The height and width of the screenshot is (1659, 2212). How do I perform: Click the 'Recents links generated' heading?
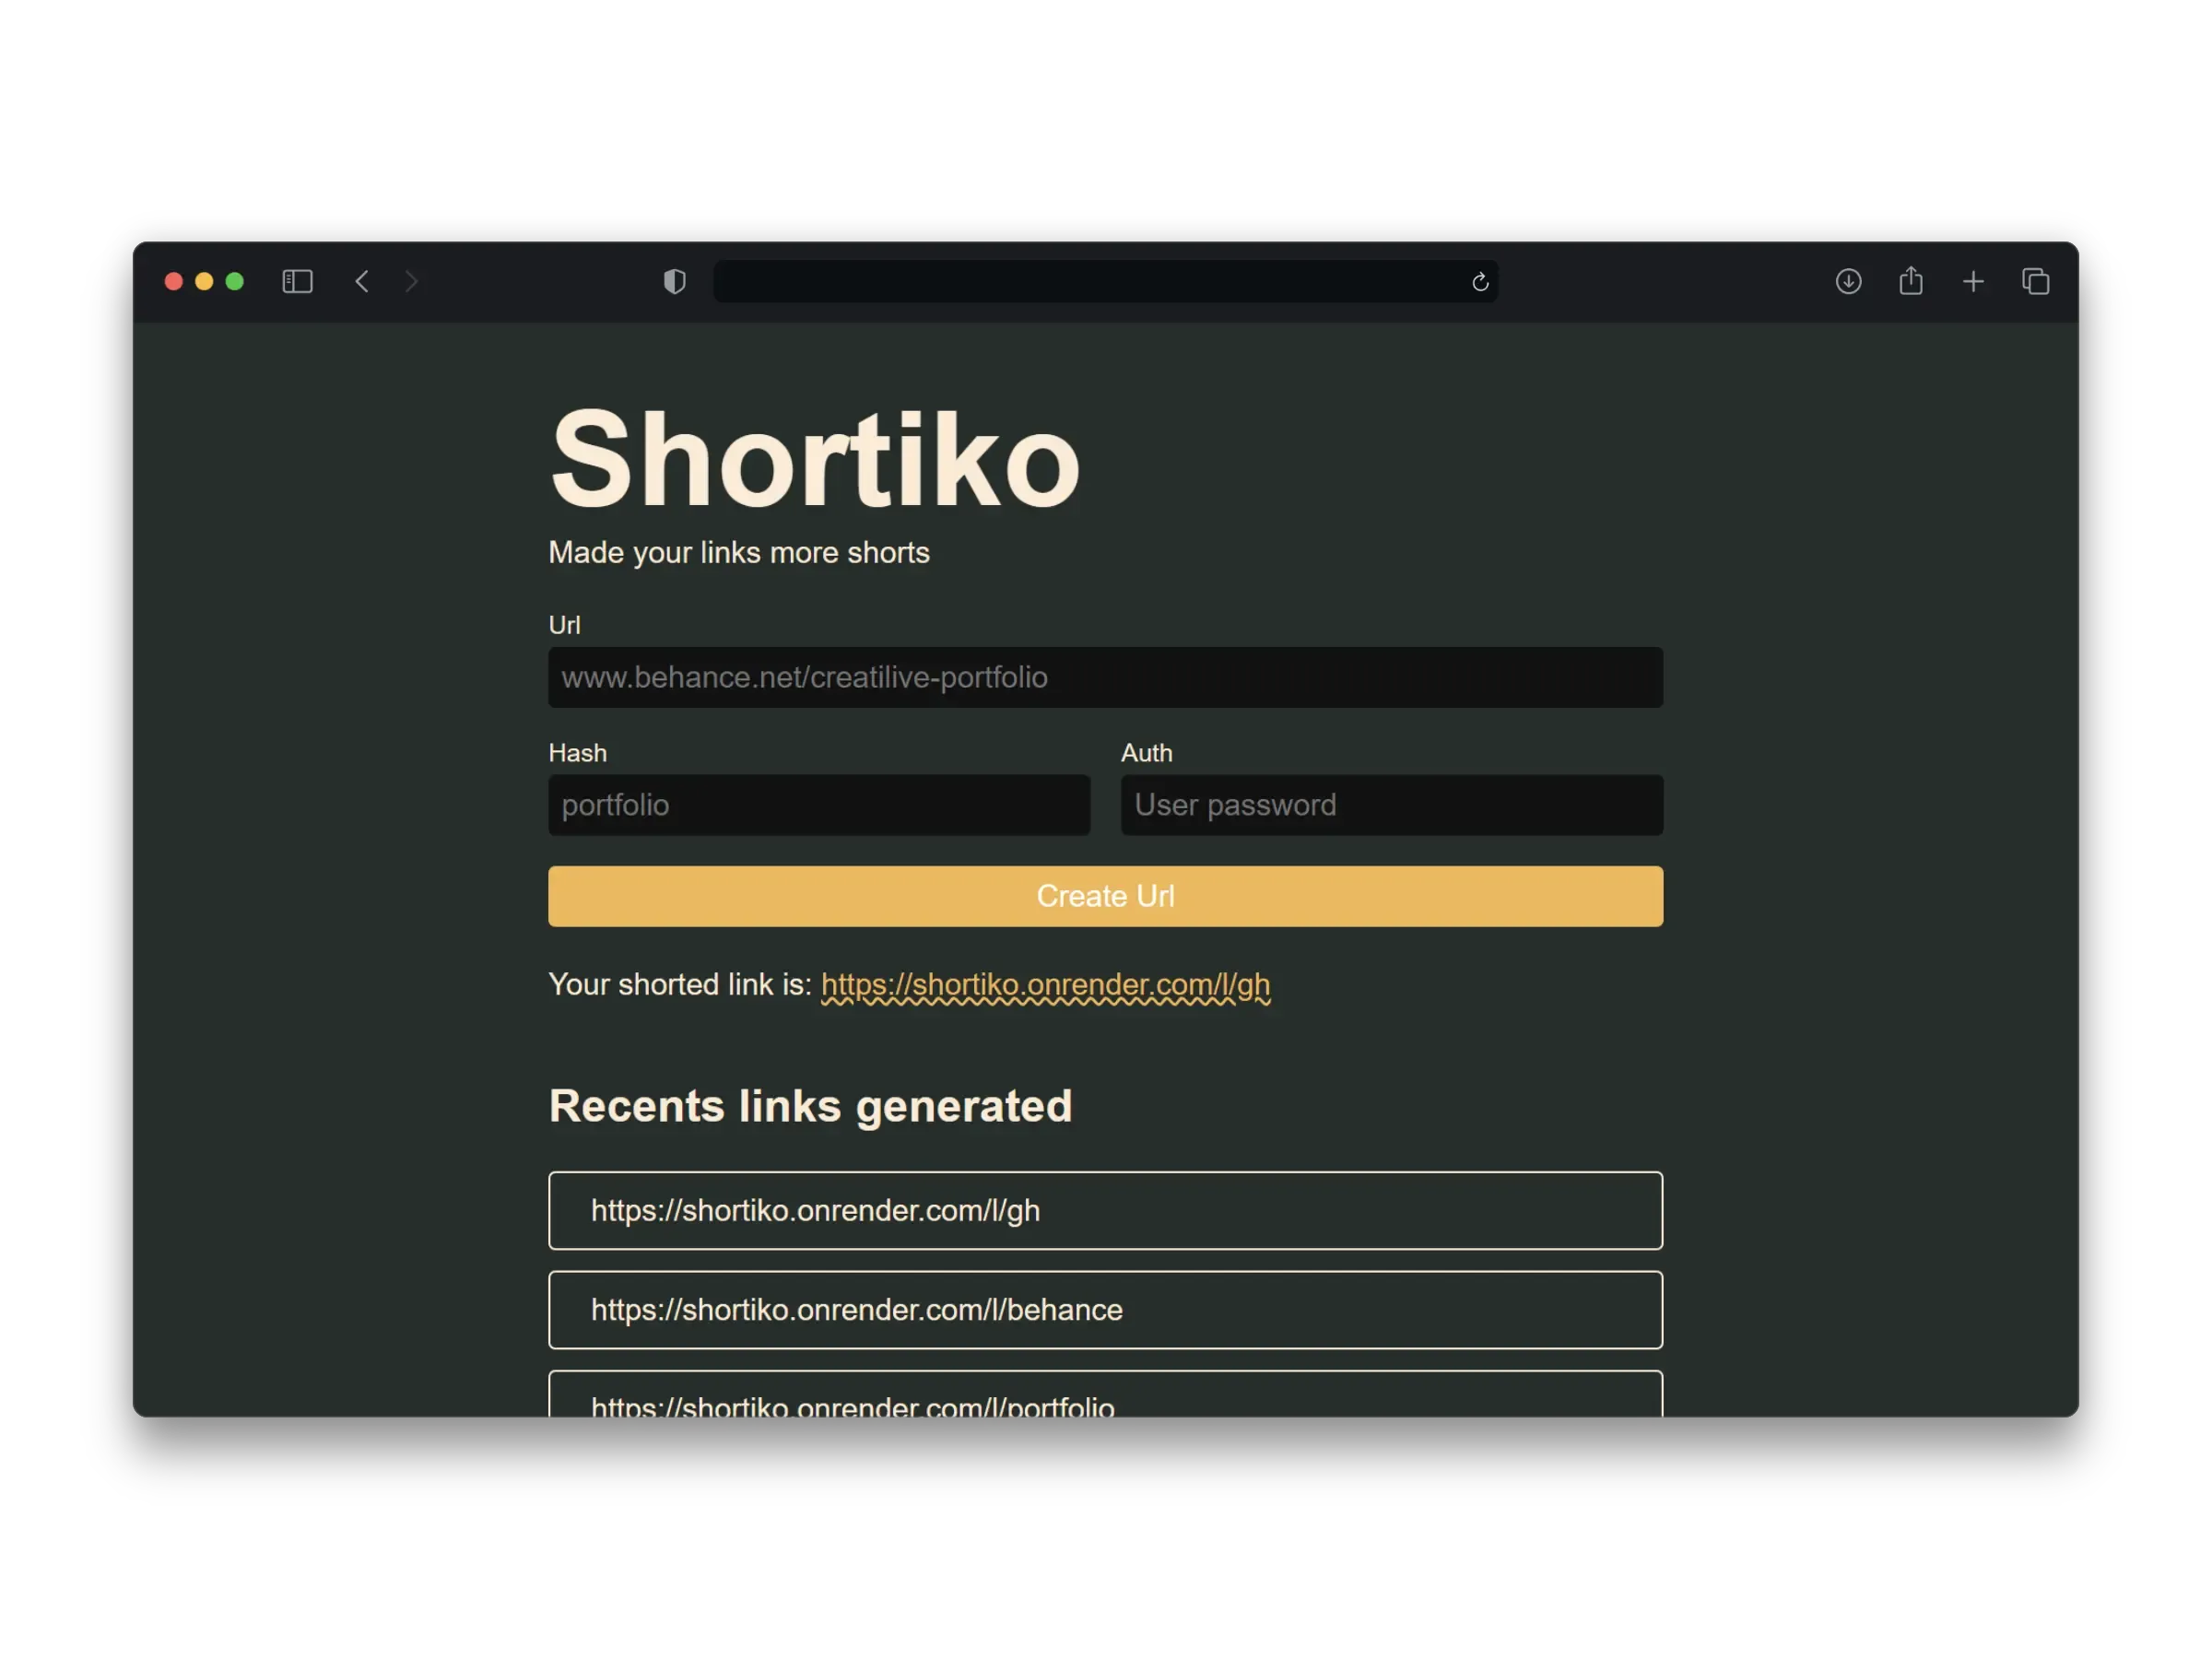[810, 1106]
